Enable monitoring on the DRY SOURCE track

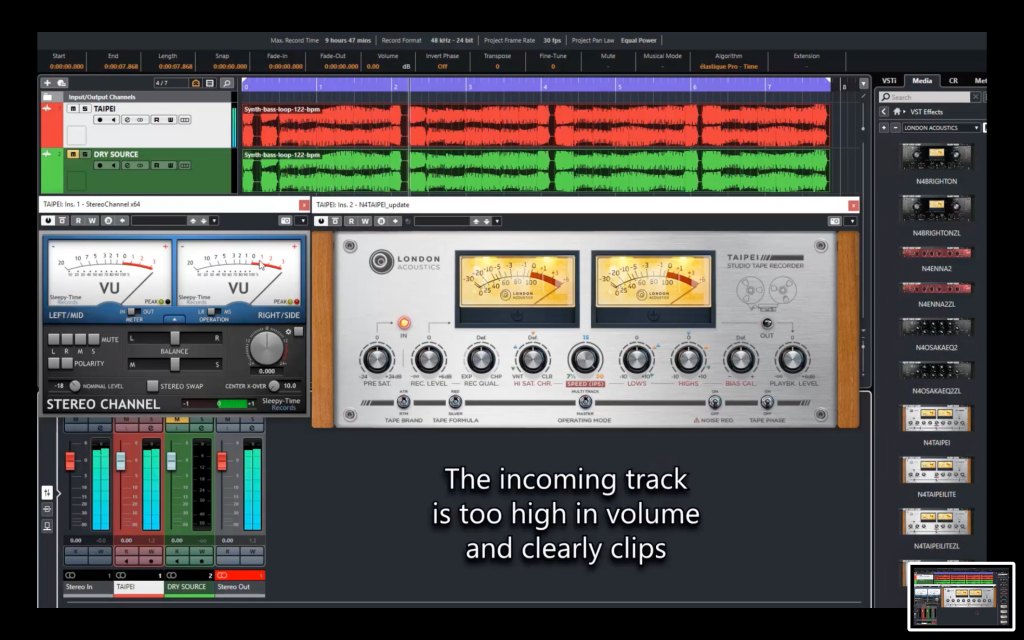click(113, 165)
